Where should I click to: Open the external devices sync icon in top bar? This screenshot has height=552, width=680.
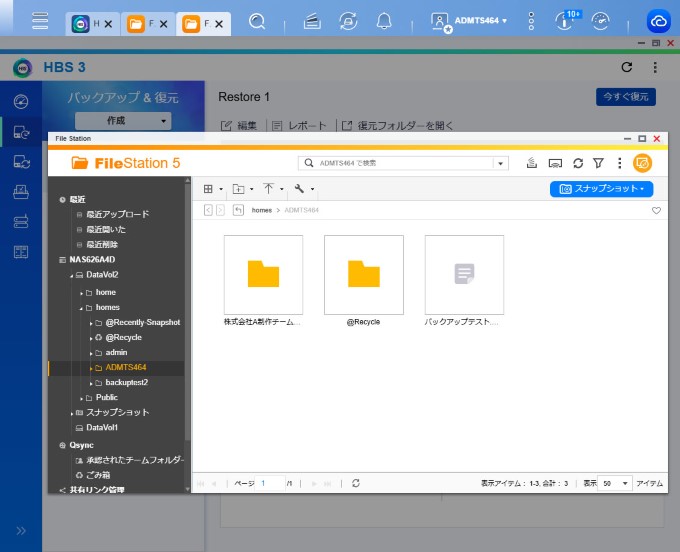click(348, 21)
